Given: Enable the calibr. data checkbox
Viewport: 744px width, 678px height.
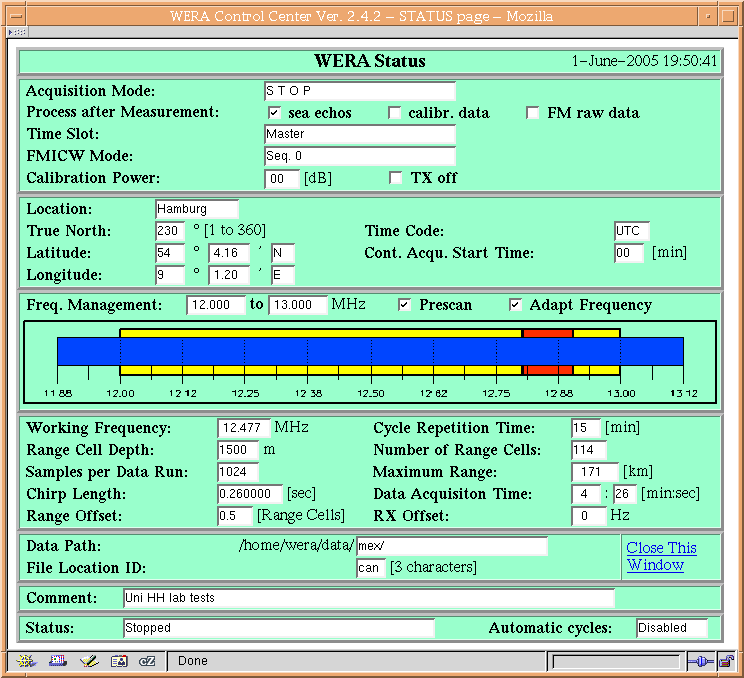Looking at the screenshot, I should tap(394, 113).
